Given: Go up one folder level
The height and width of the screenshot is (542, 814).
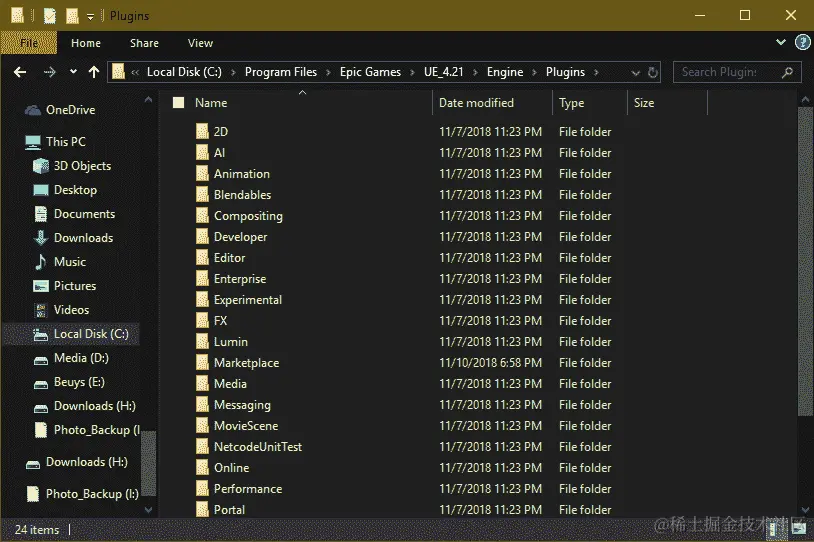Looking at the screenshot, I should tap(94, 72).
